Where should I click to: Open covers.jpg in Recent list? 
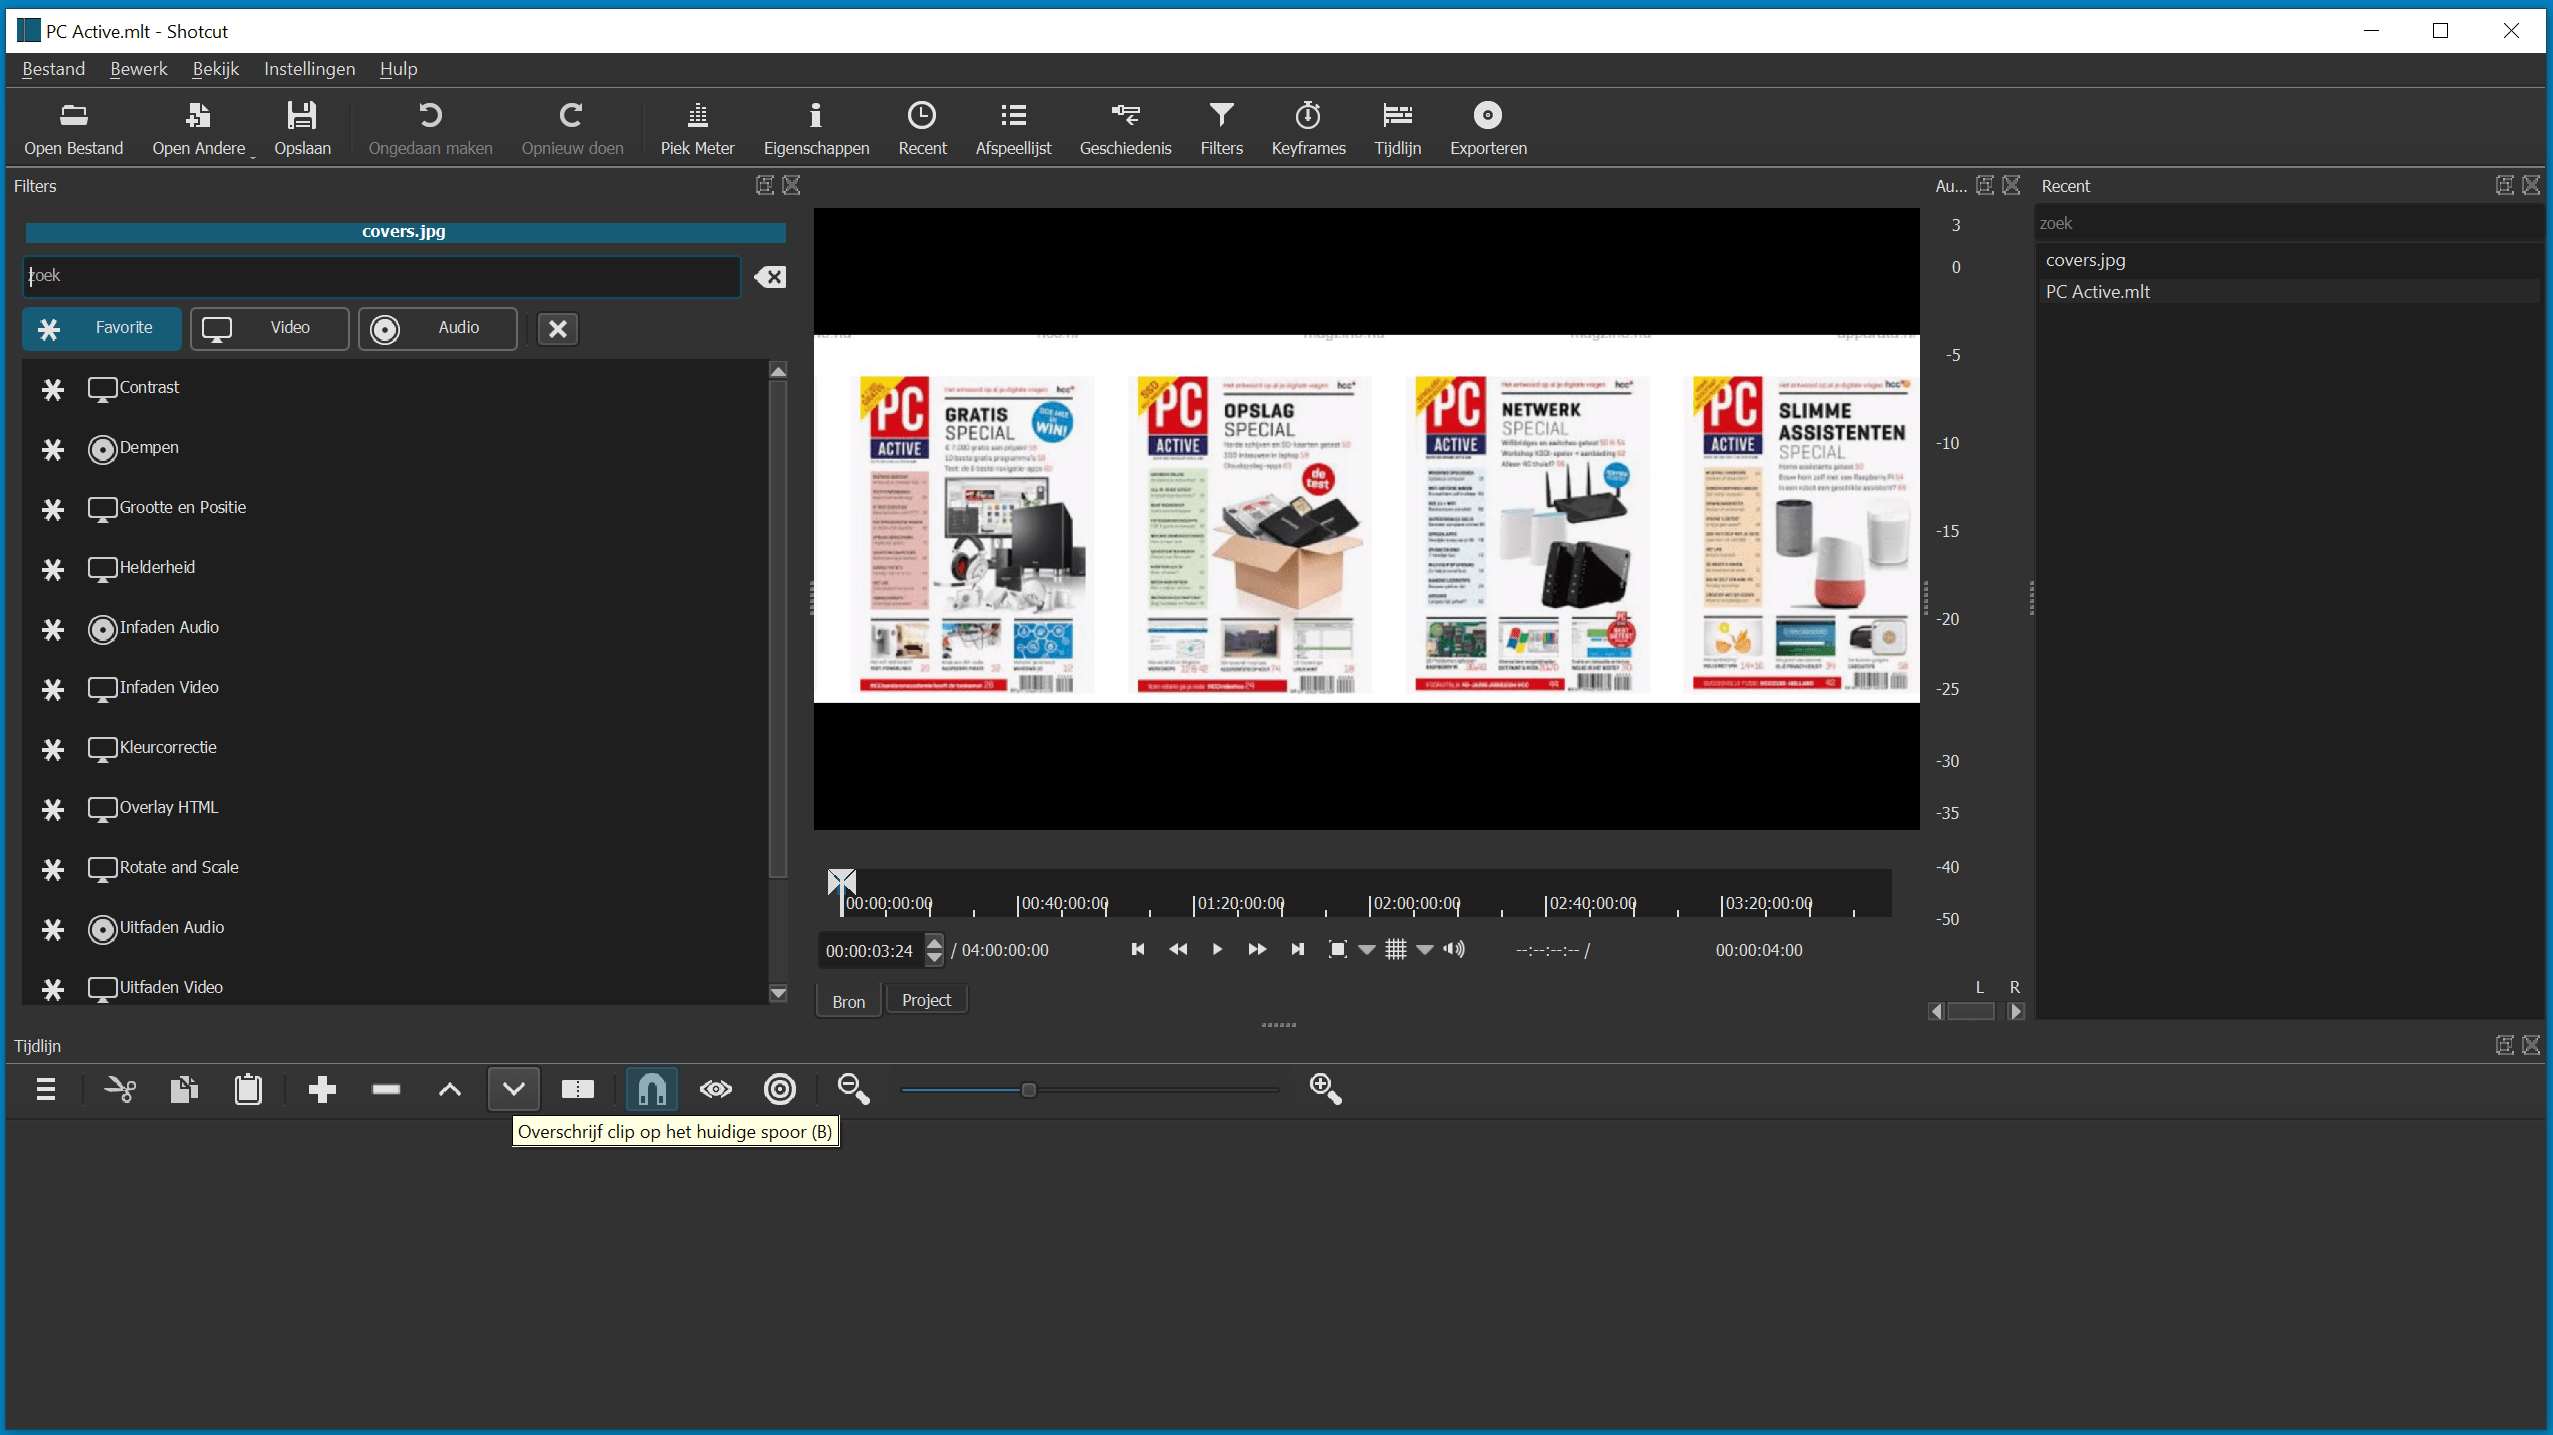(2086, 260)
